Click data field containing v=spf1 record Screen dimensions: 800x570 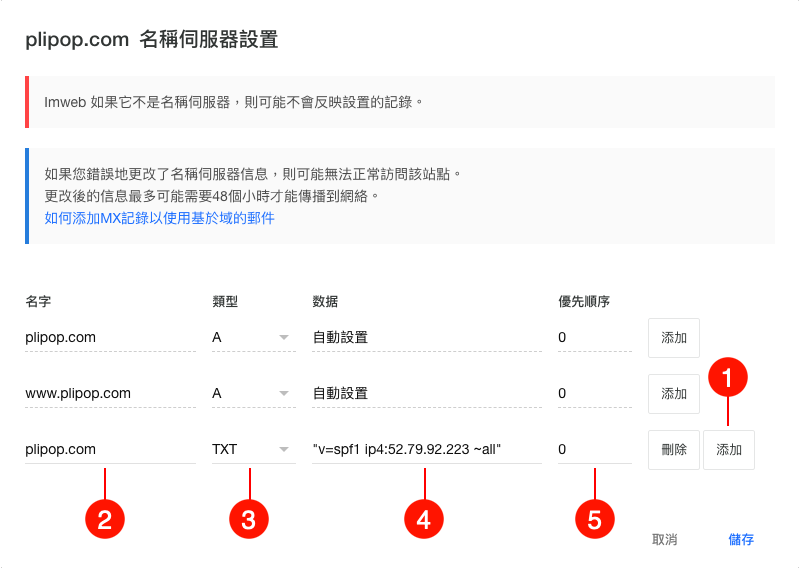coord(427,450)
